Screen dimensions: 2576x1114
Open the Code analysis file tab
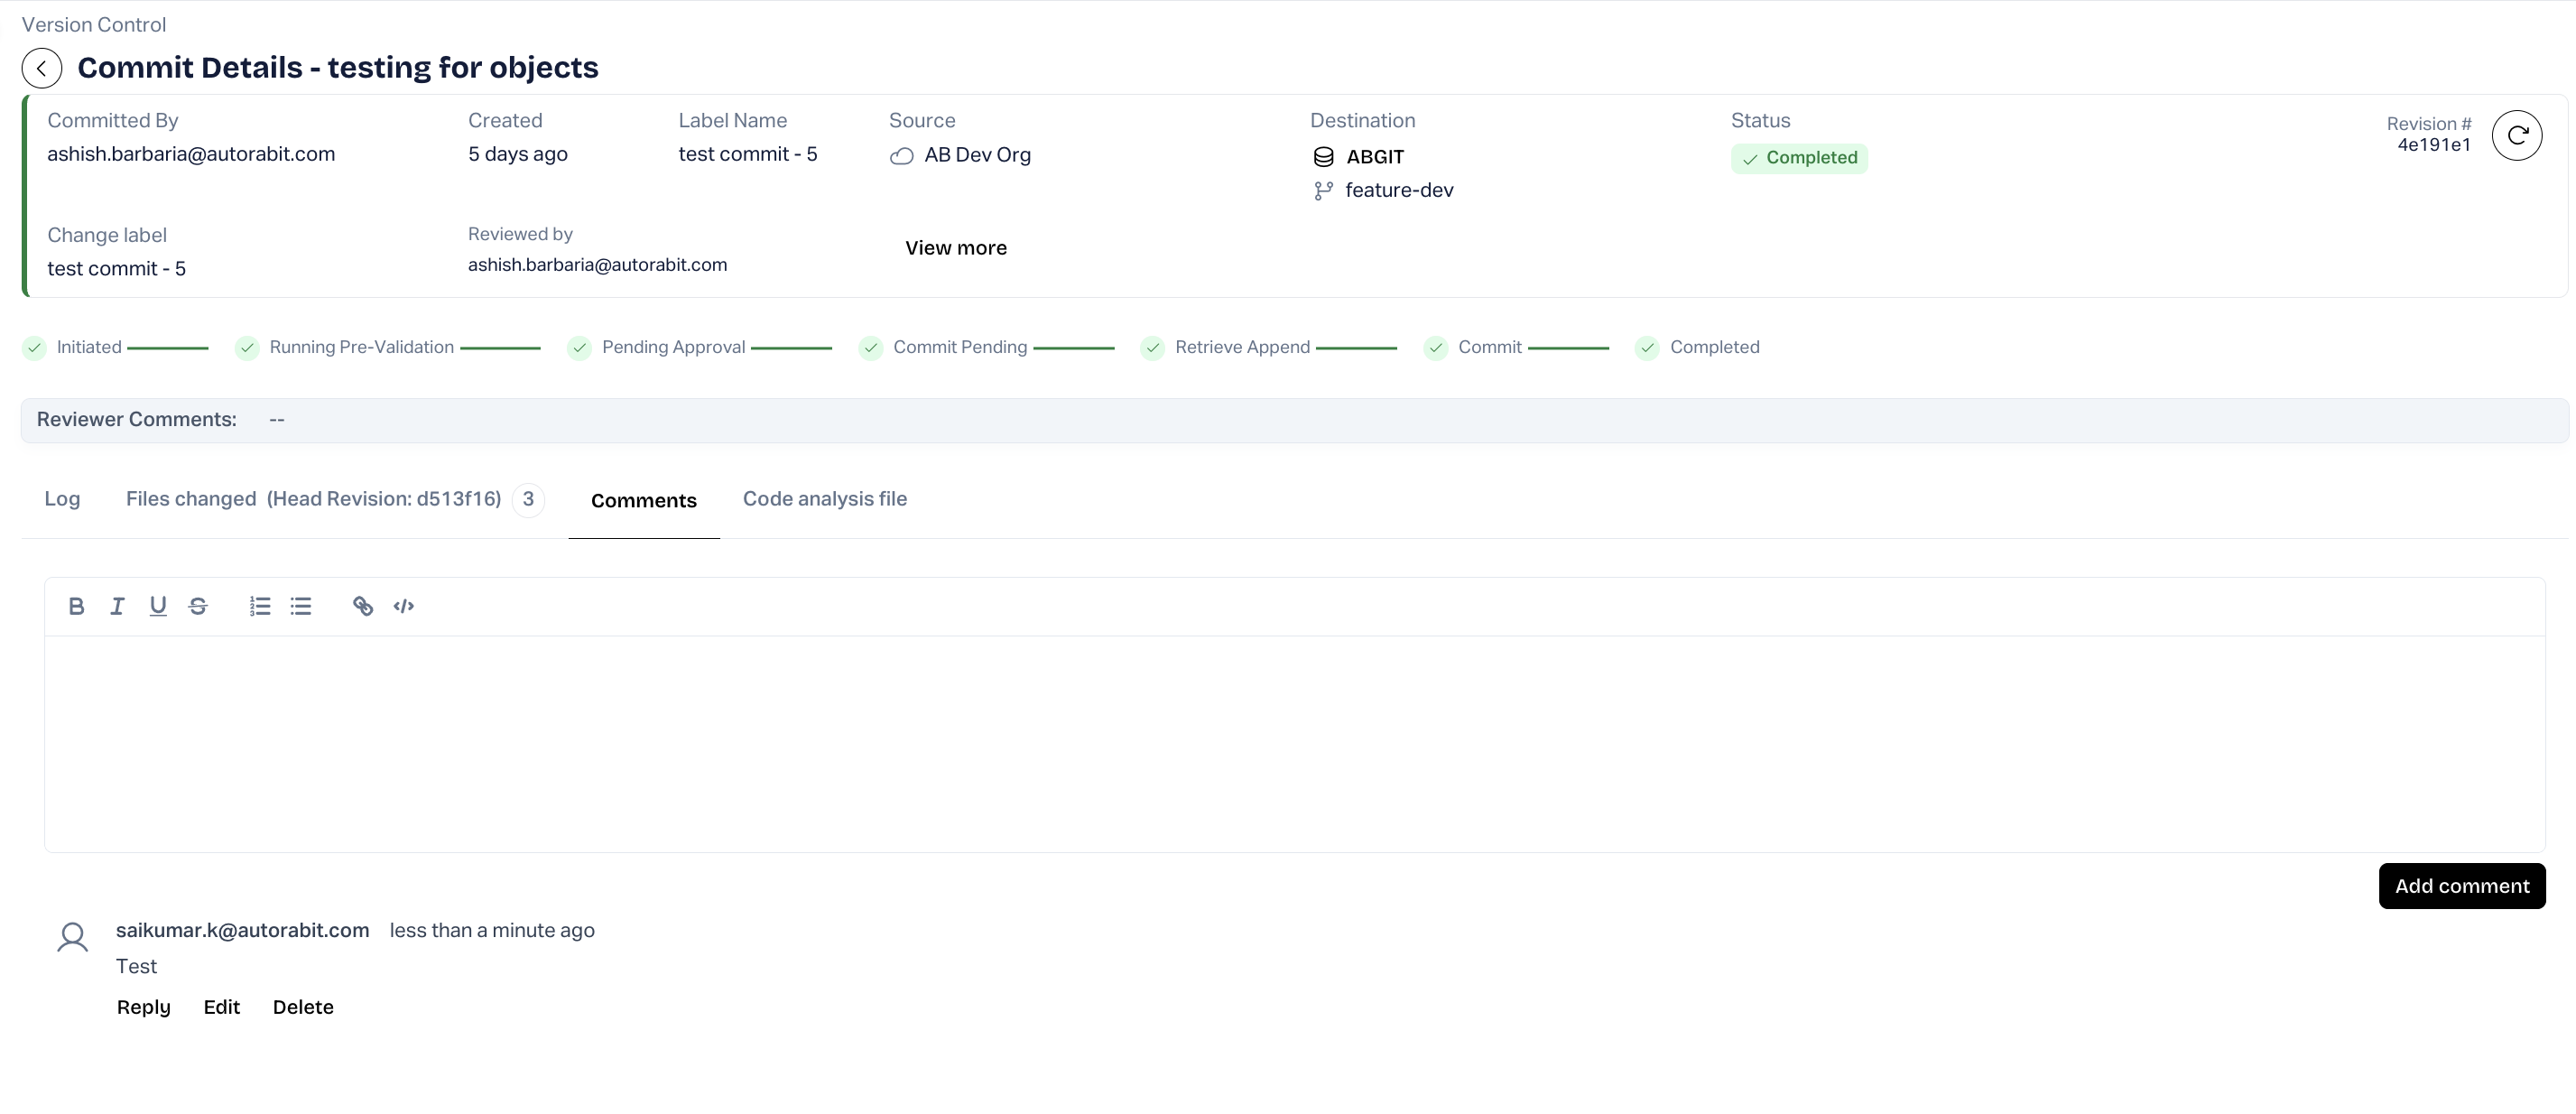824,499
